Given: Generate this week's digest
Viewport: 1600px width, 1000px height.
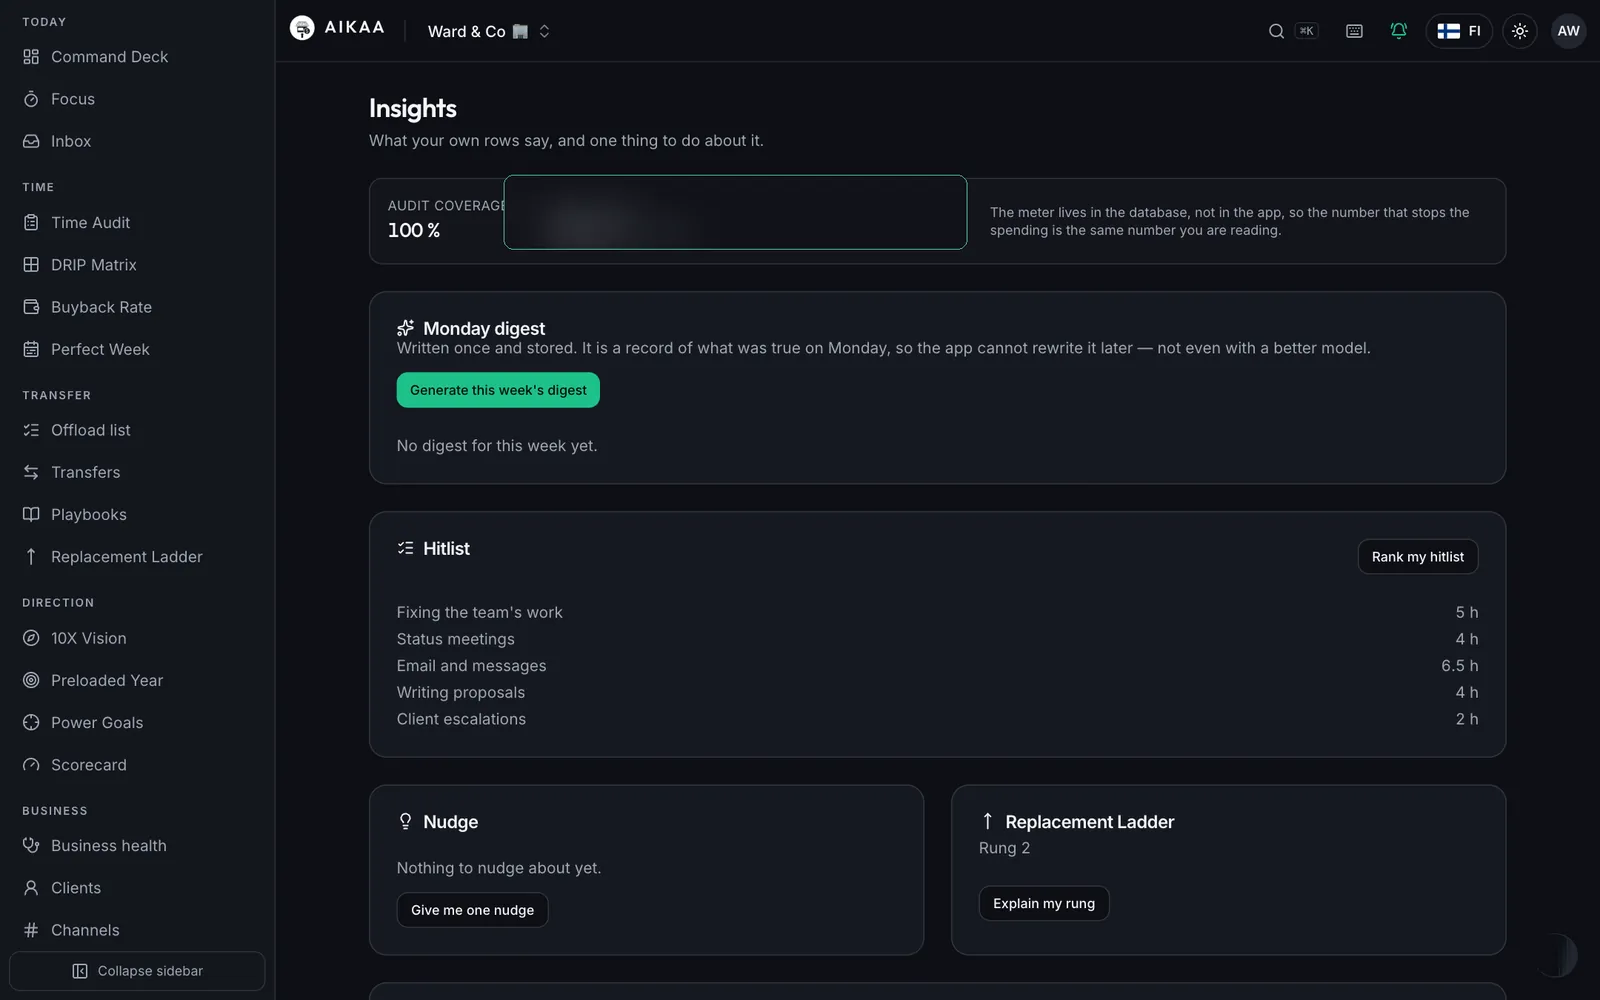Looking at the screenshot, I should 498,390.
